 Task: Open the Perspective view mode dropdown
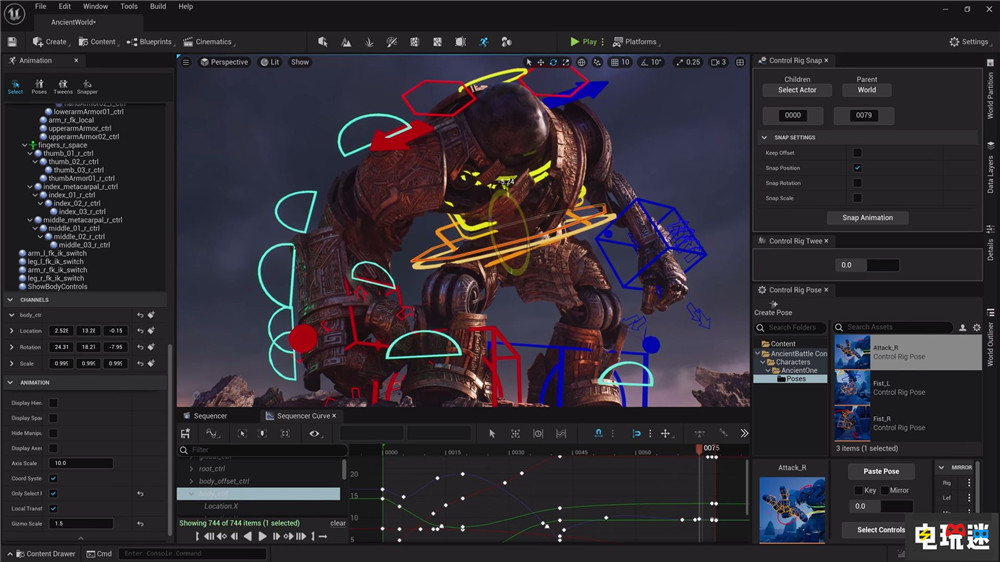[224, 62]
